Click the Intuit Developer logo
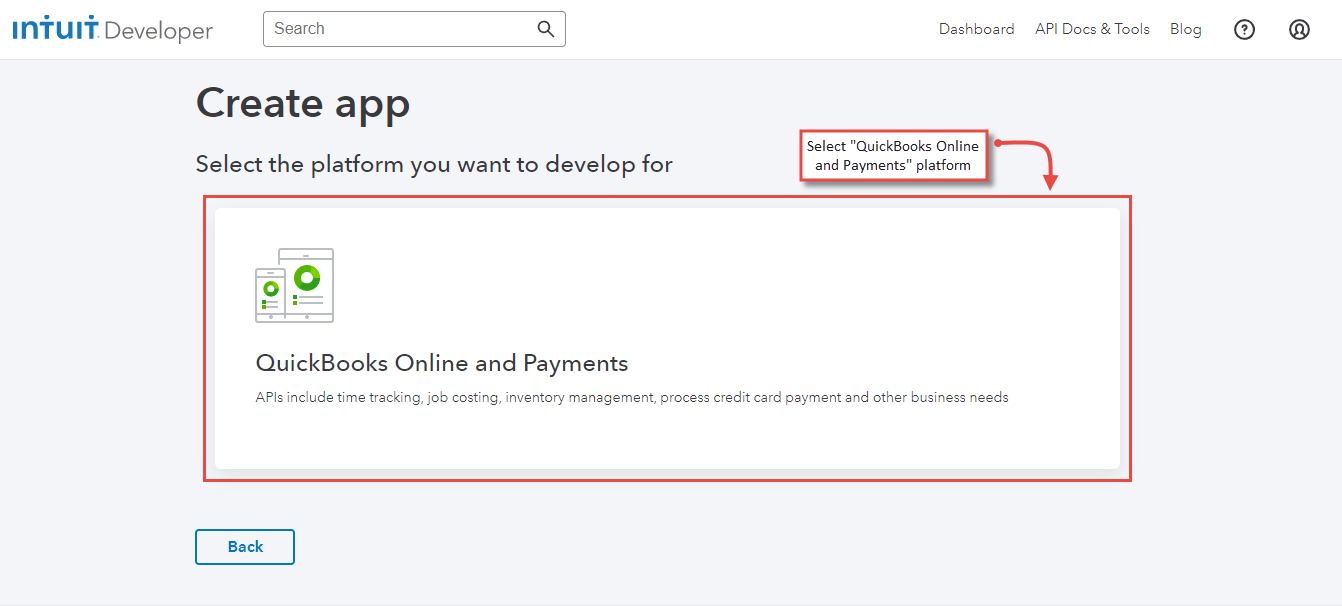The width and height of the screenshot is (1342, 606). tap(113, 30)
